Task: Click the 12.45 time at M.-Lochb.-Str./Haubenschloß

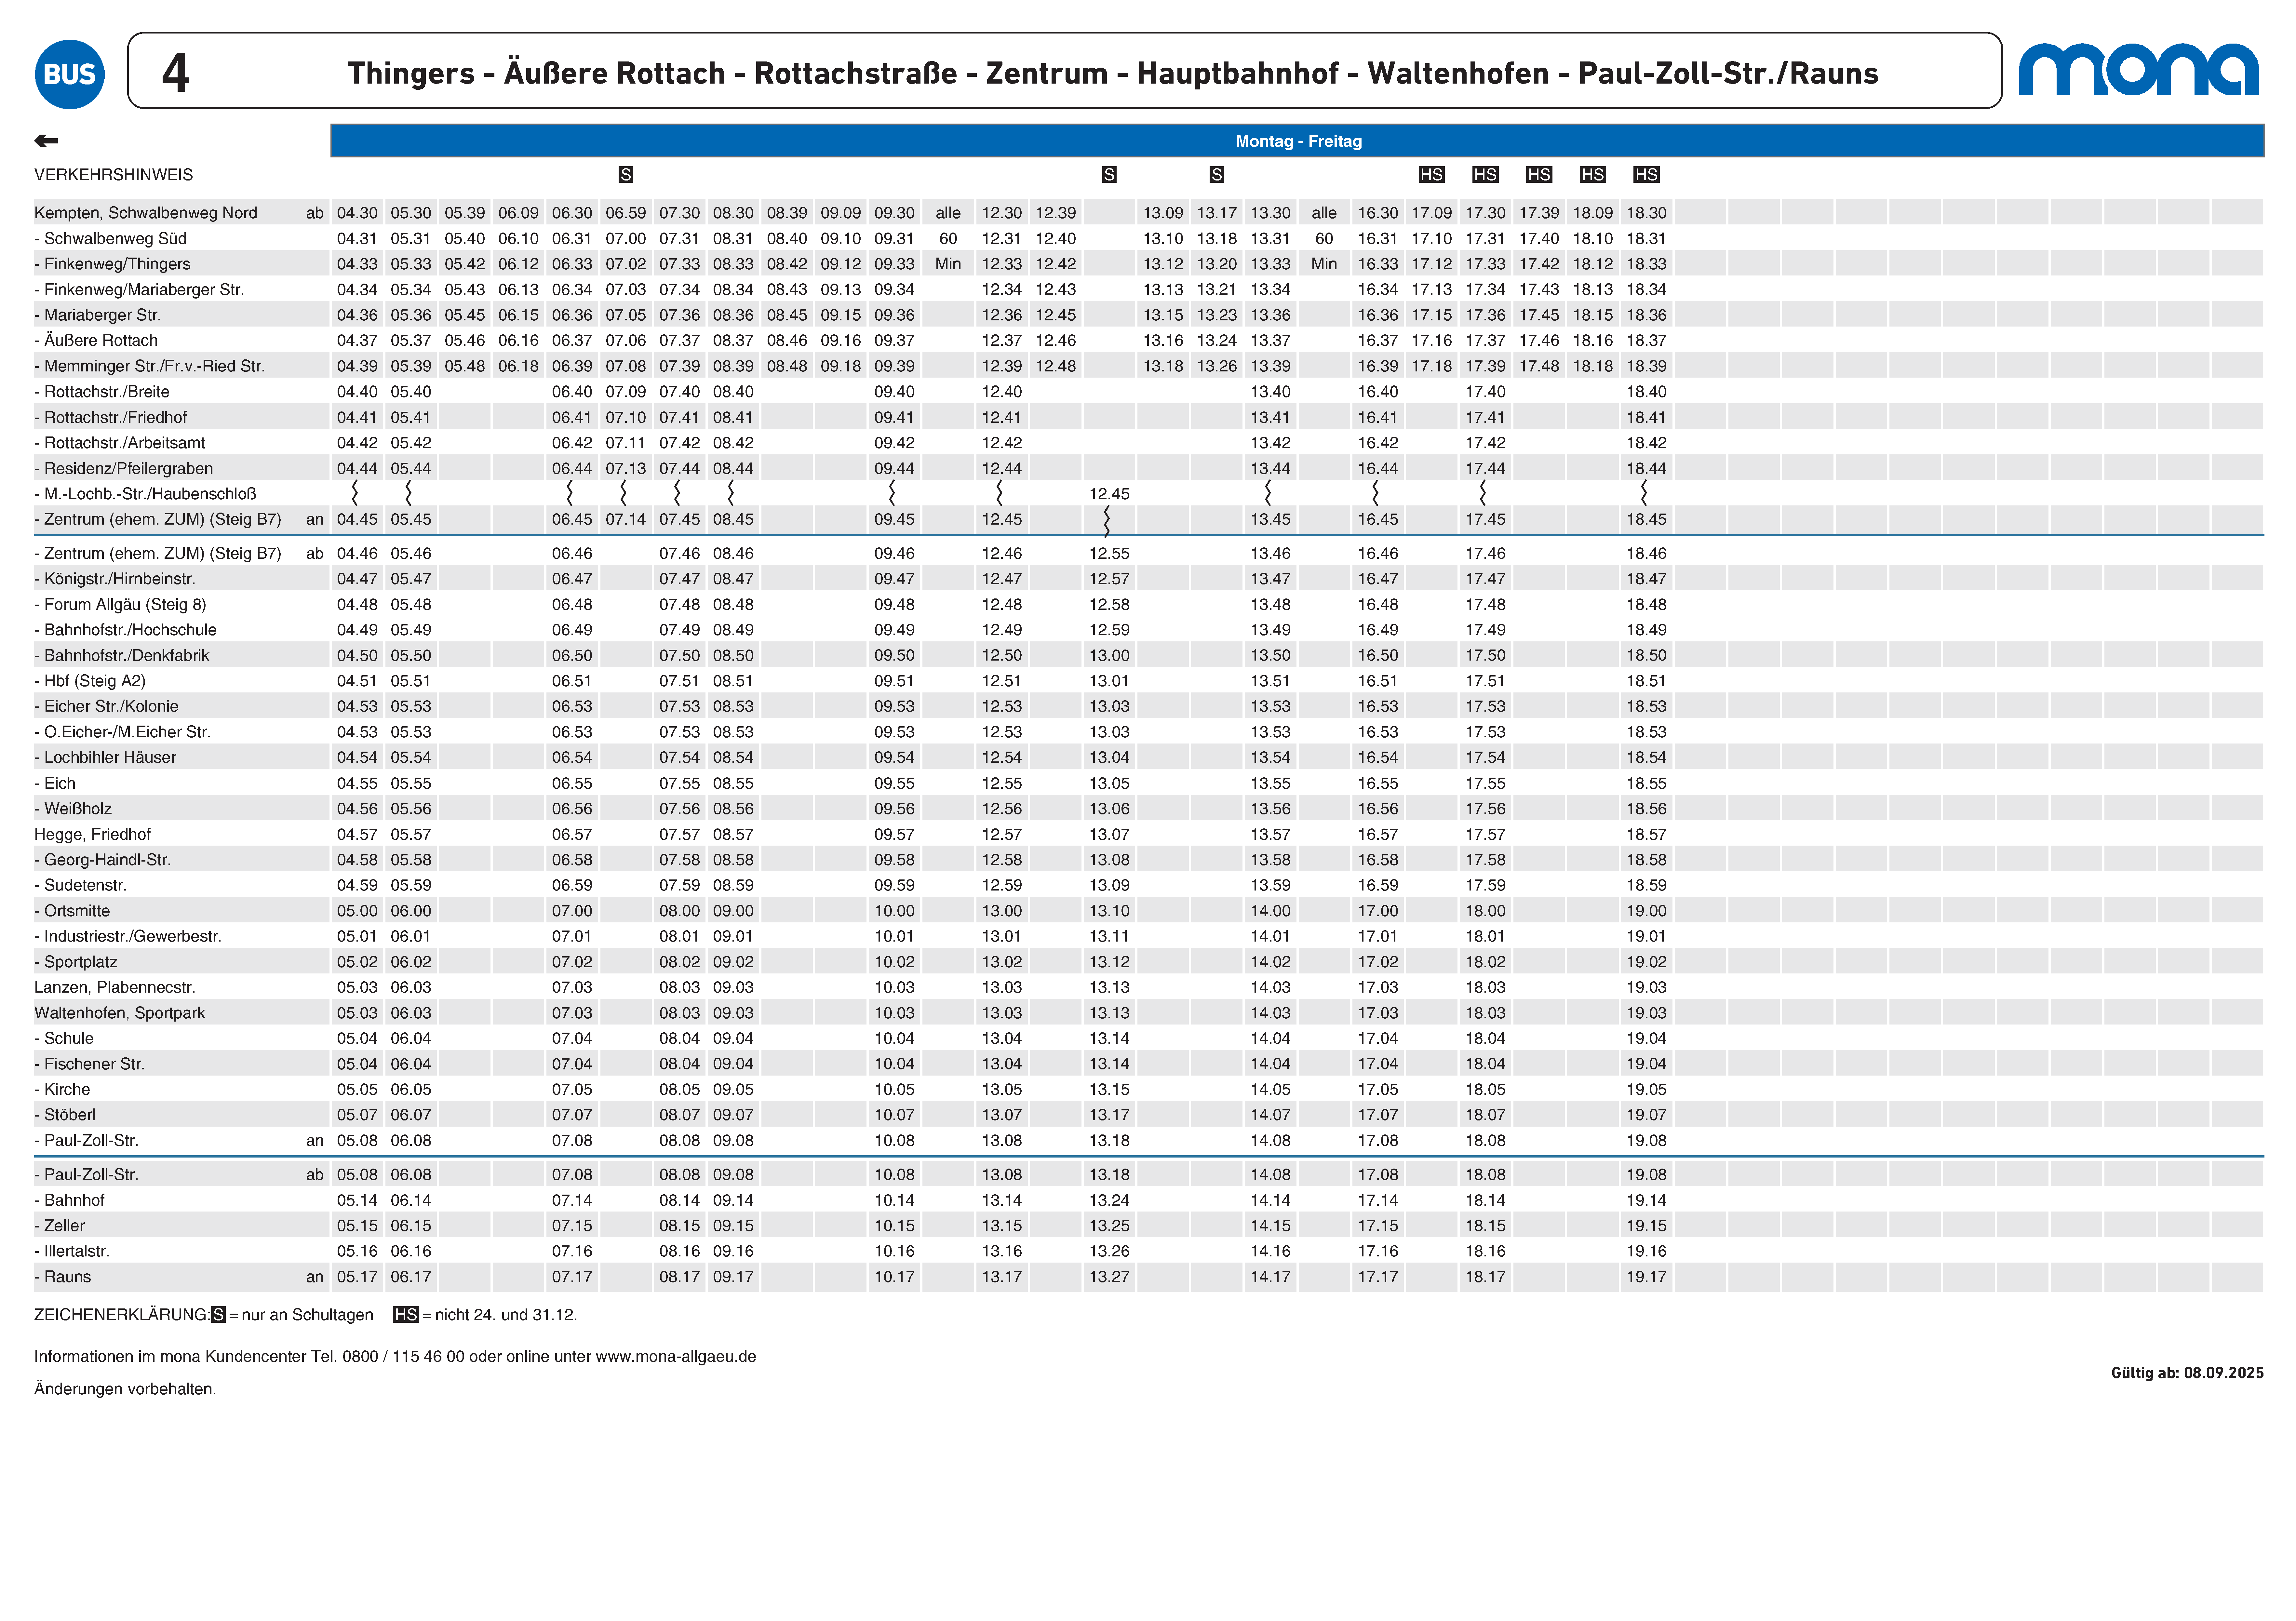Action: pos(1109,494)
